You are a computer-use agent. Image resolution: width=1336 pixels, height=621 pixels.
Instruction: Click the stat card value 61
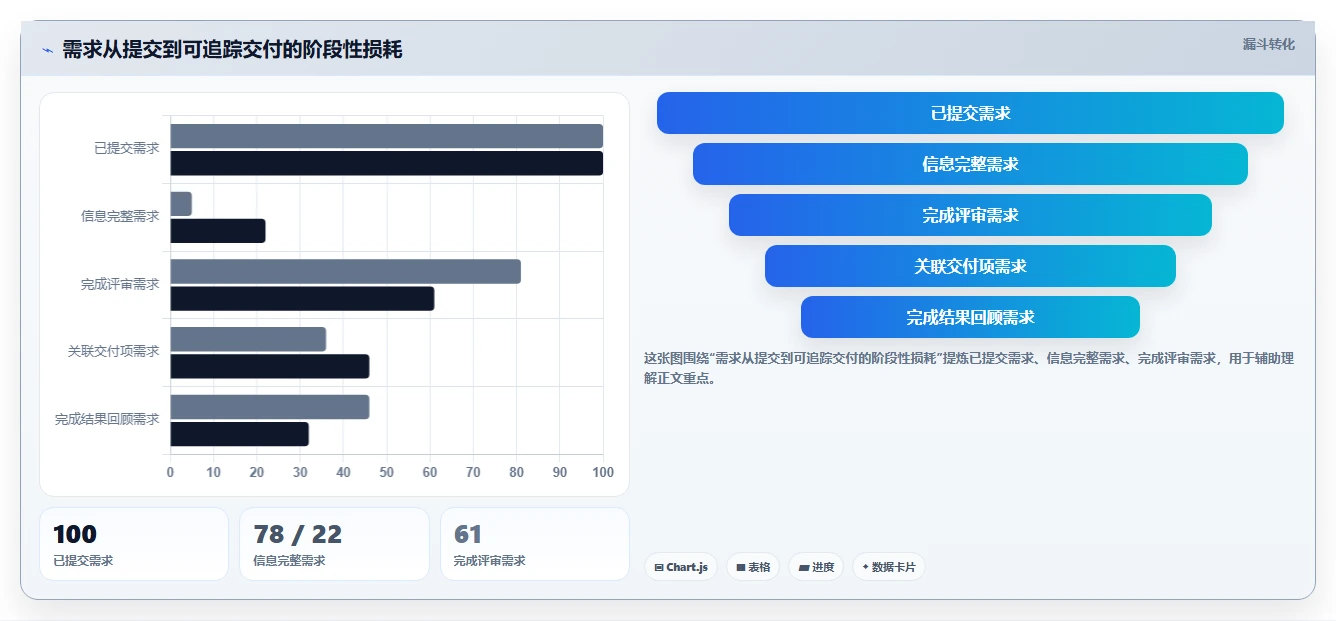point(468,534)
